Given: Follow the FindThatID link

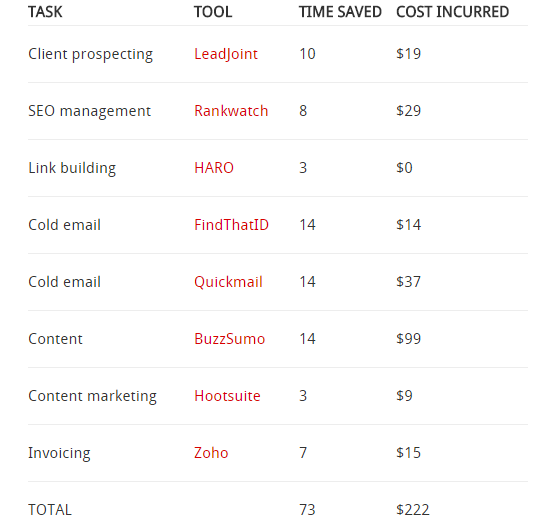Looking at the screenshot, I should click(231, 225).
